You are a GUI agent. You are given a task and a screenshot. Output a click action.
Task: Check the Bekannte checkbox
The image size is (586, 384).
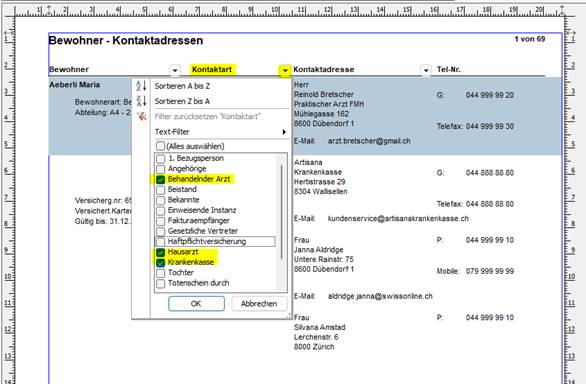(160, 200)
